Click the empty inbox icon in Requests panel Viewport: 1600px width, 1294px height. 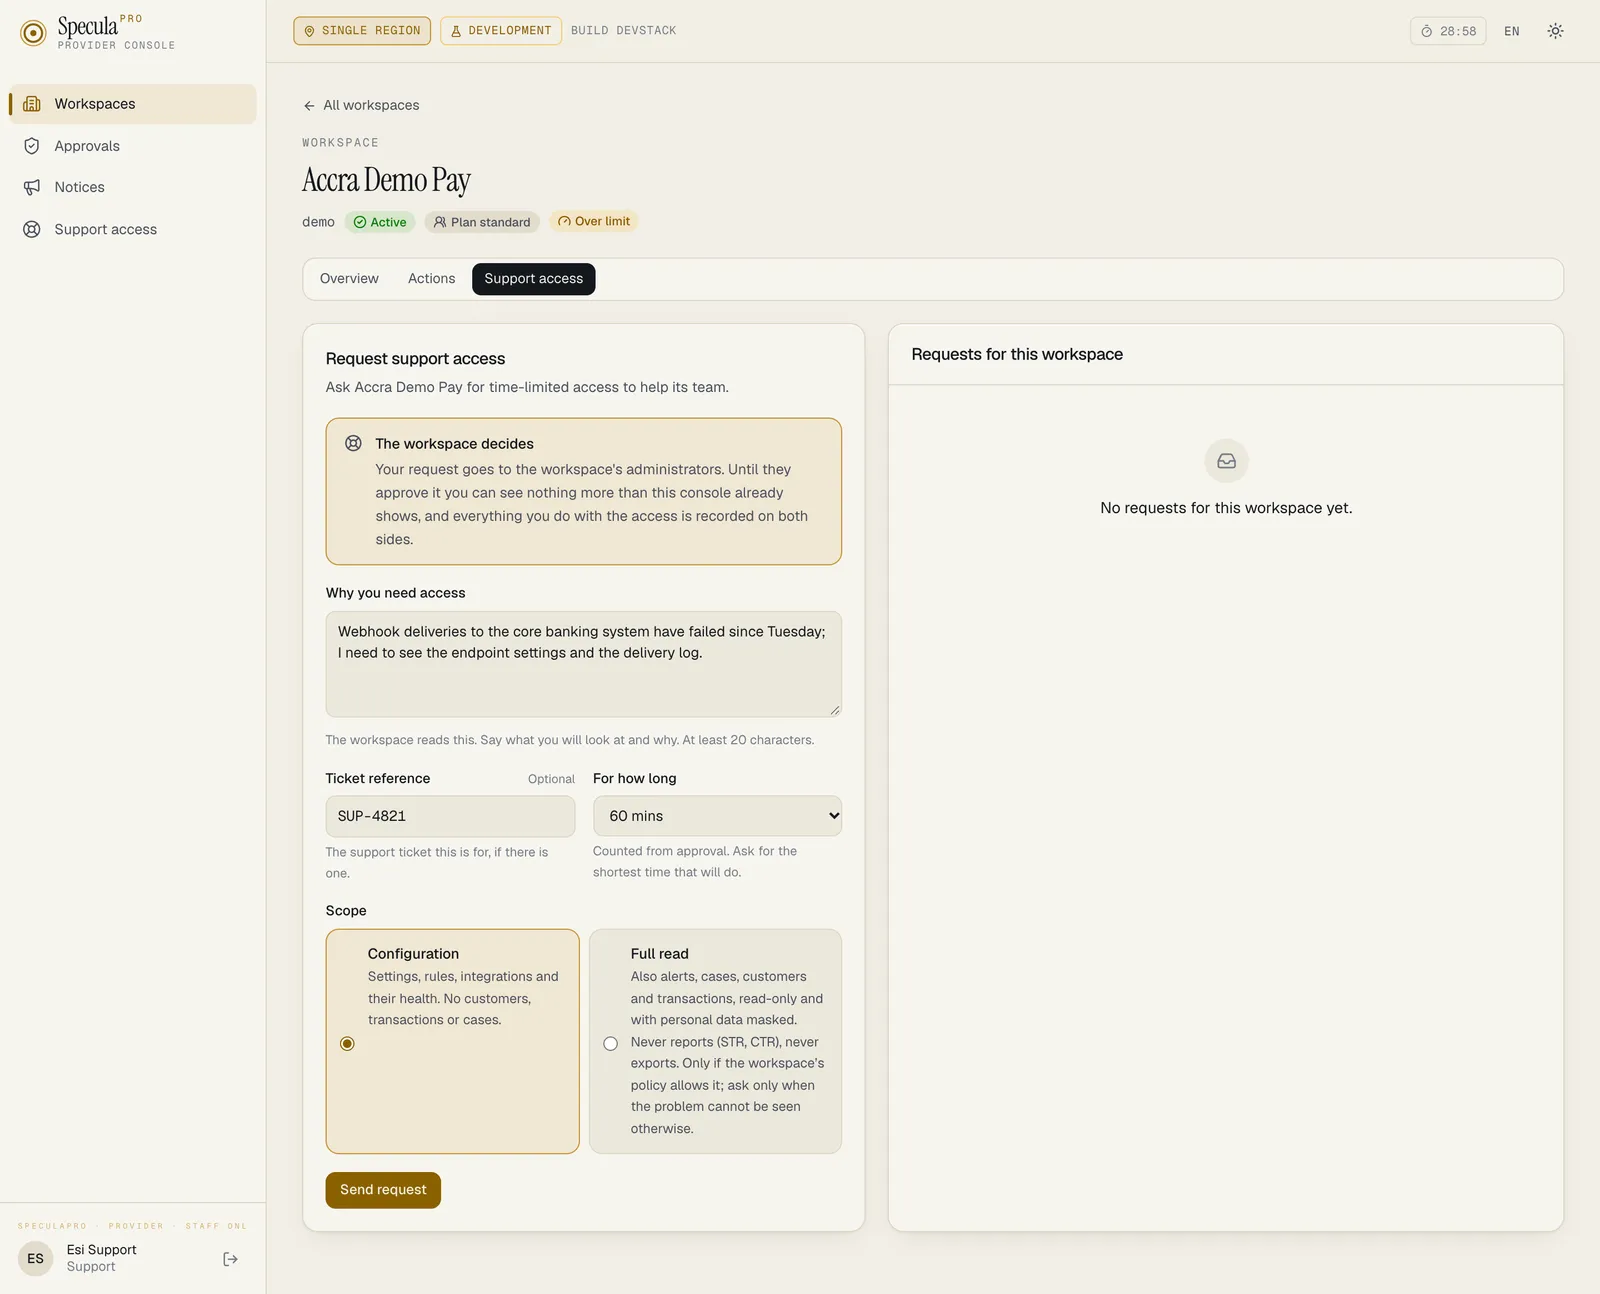(x=1226, y=461)
